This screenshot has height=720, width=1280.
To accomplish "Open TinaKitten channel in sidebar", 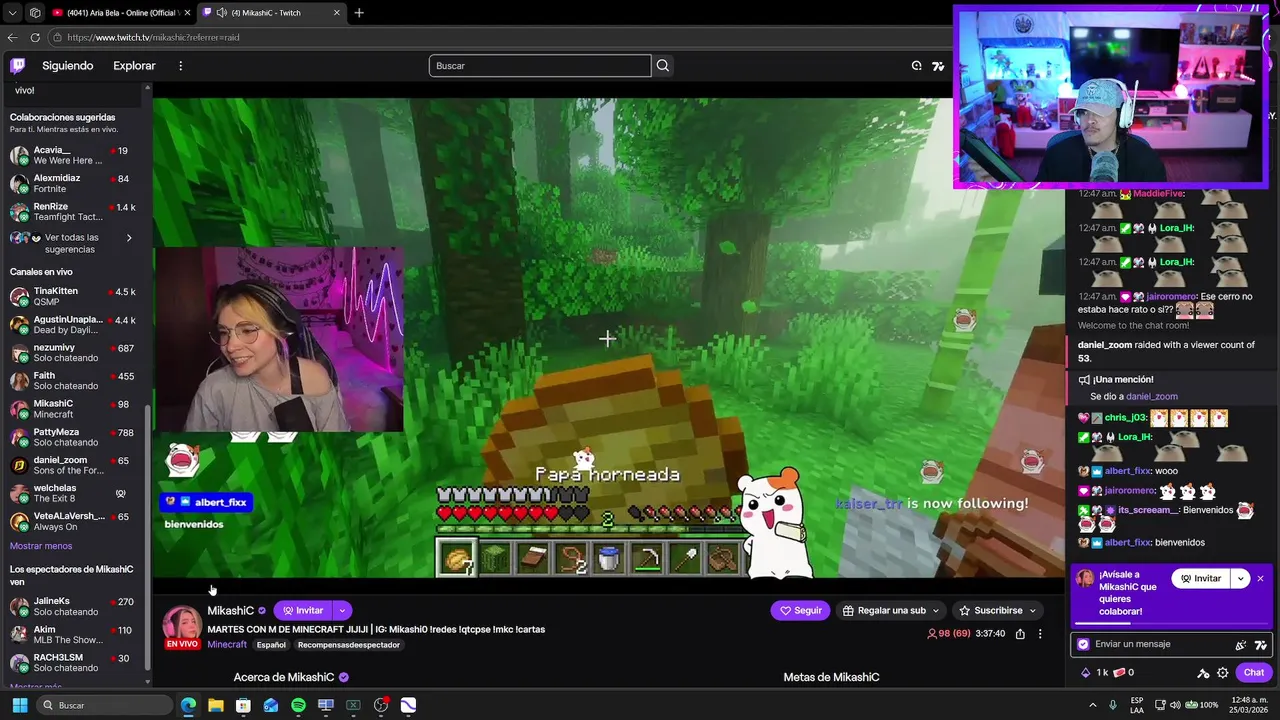I will pyautogui.click(x=73, y=297).
